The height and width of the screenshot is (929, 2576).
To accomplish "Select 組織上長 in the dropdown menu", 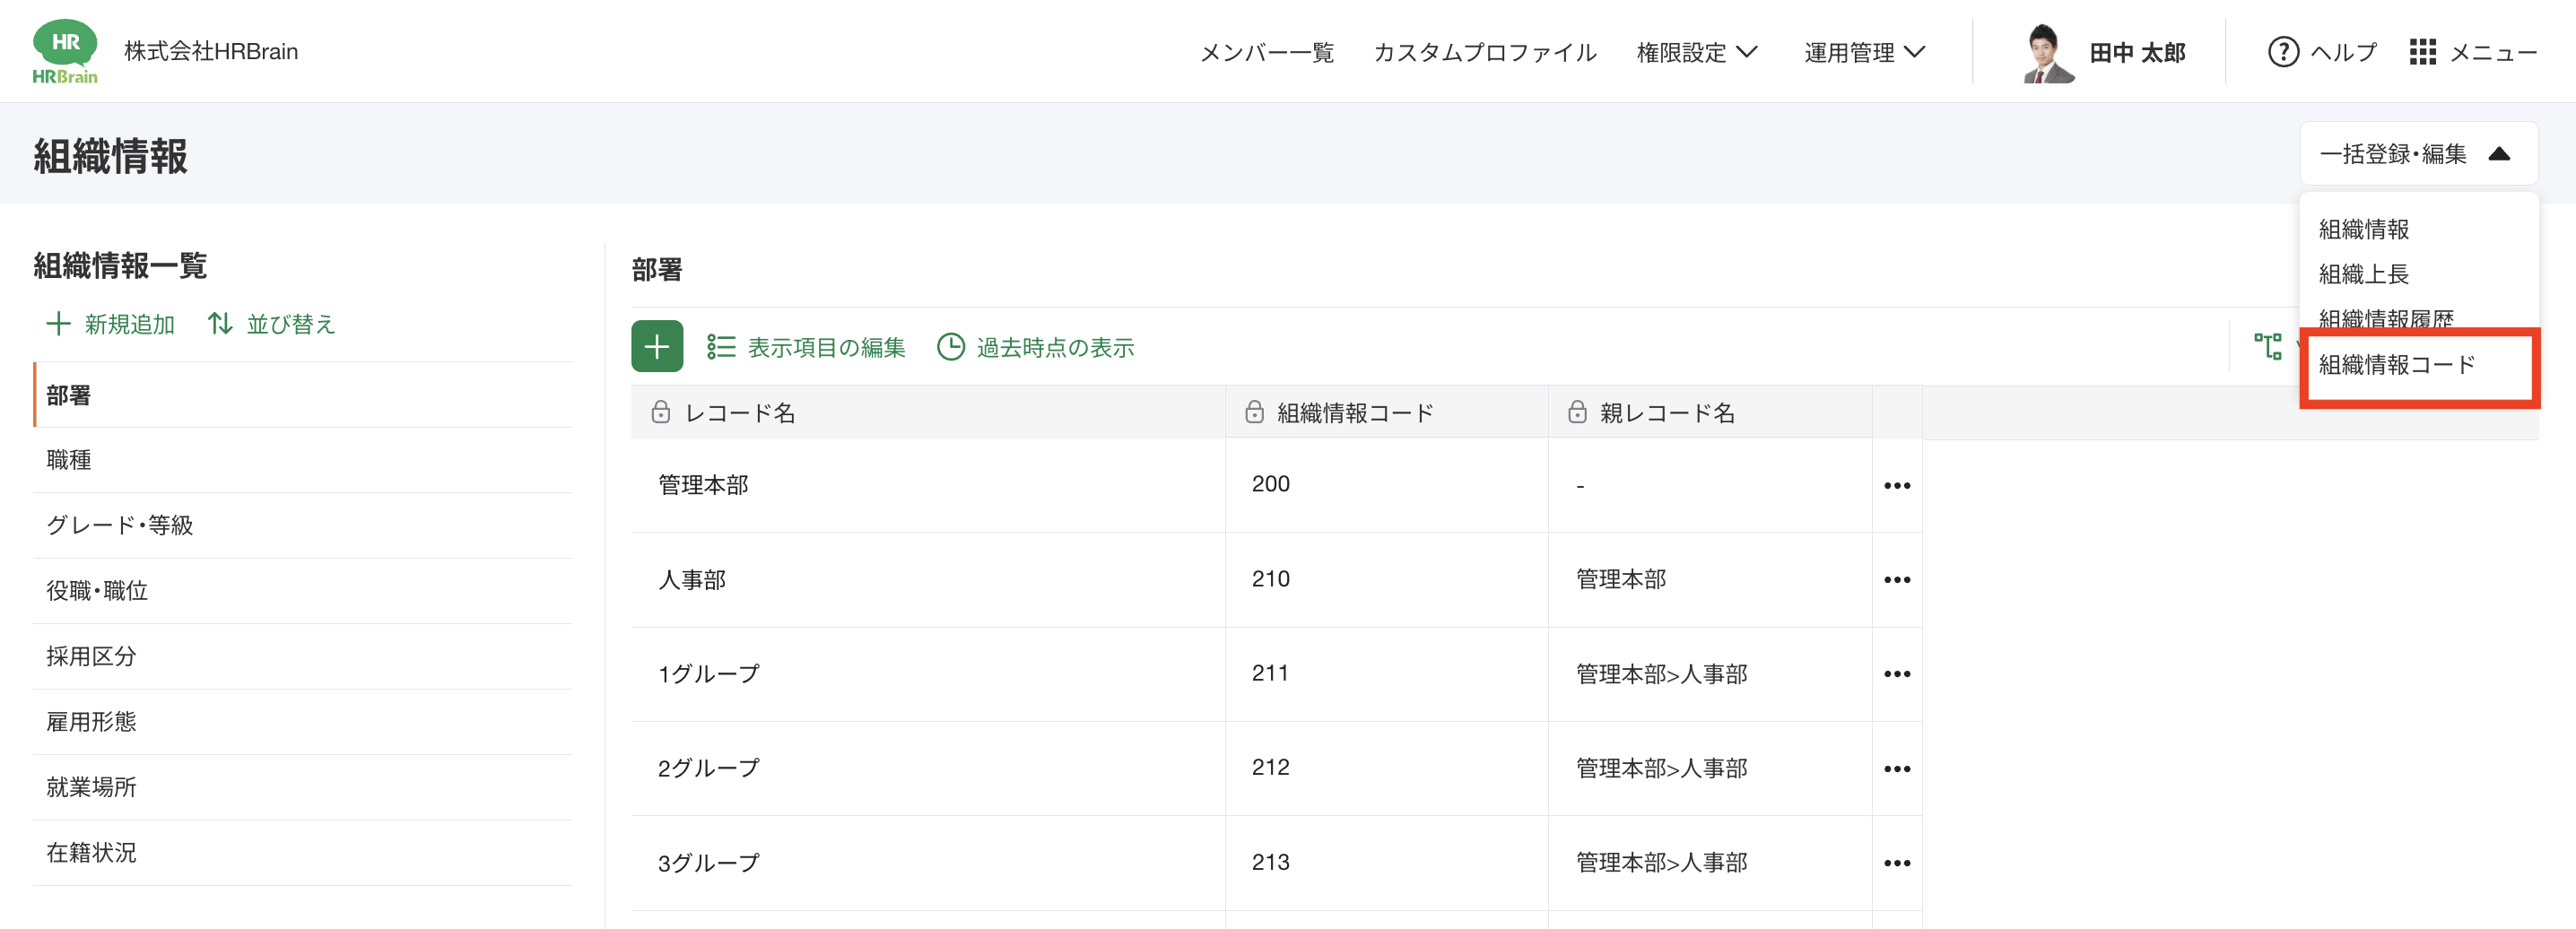I will pyautogui.click(x=2363, y=274).
